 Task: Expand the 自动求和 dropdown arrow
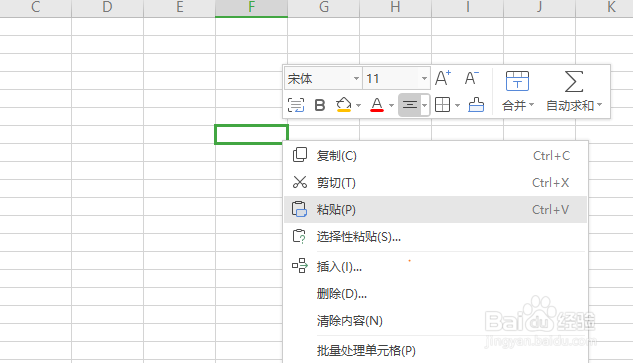[x=599, y=105]
